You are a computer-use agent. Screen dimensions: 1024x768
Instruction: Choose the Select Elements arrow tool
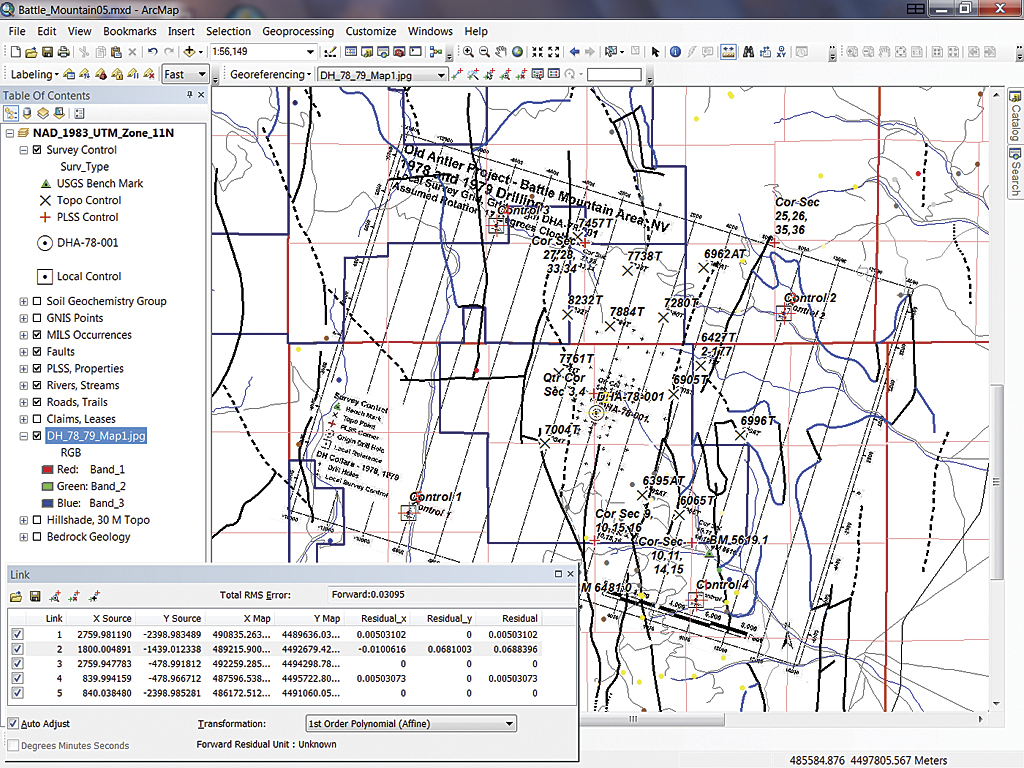coord(655,52)
